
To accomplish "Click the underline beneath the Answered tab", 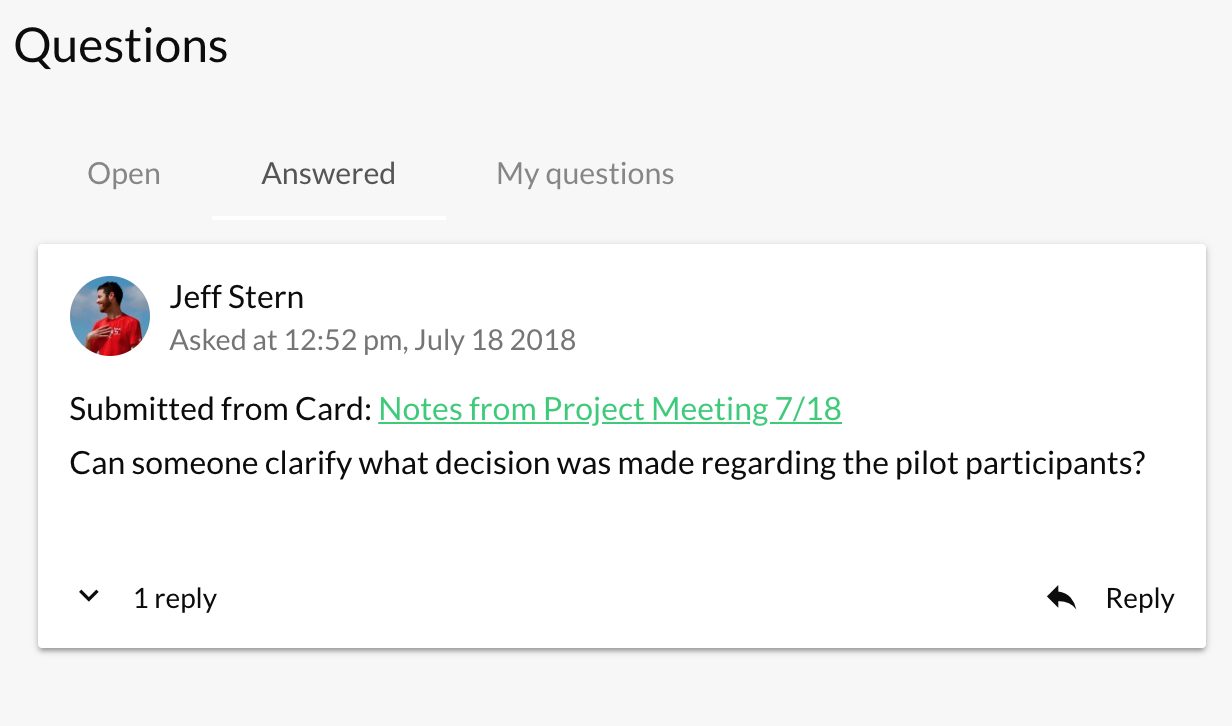I will coord(328,217).
